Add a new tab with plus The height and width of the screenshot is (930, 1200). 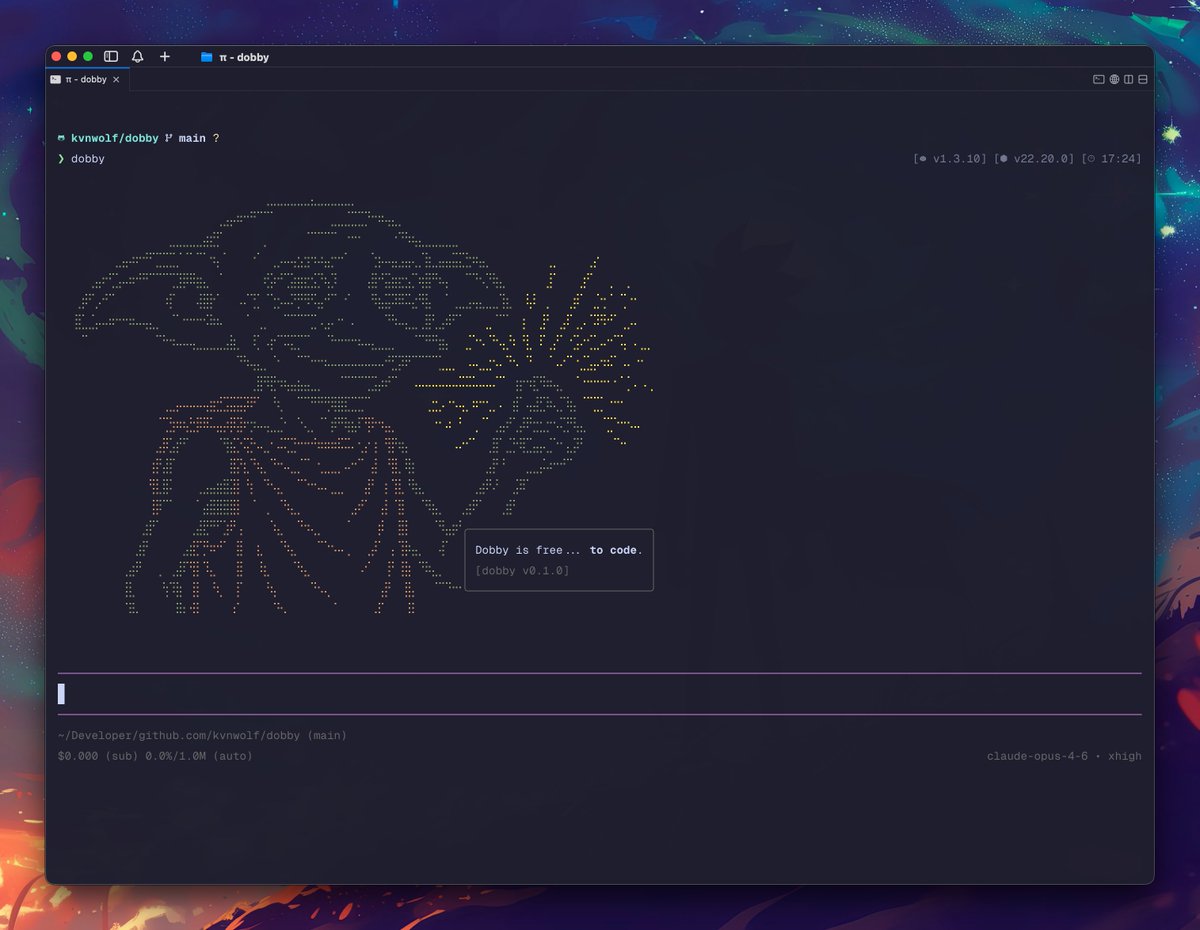tap(165, 57)
